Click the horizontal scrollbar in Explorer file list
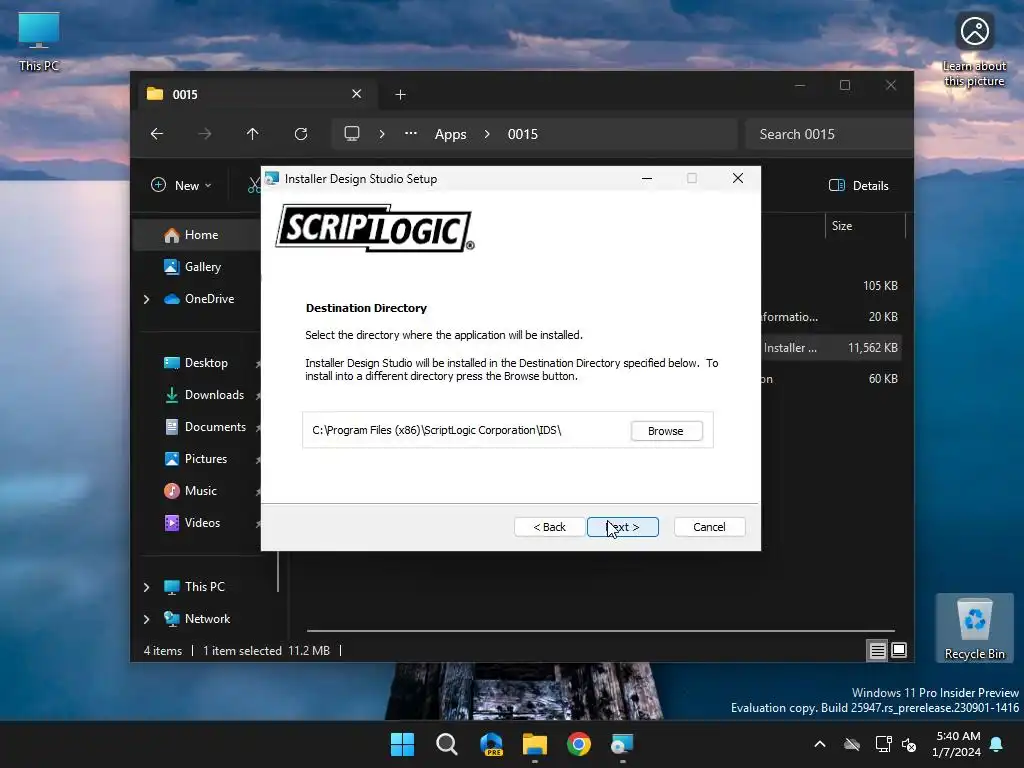 coord(600,631)
